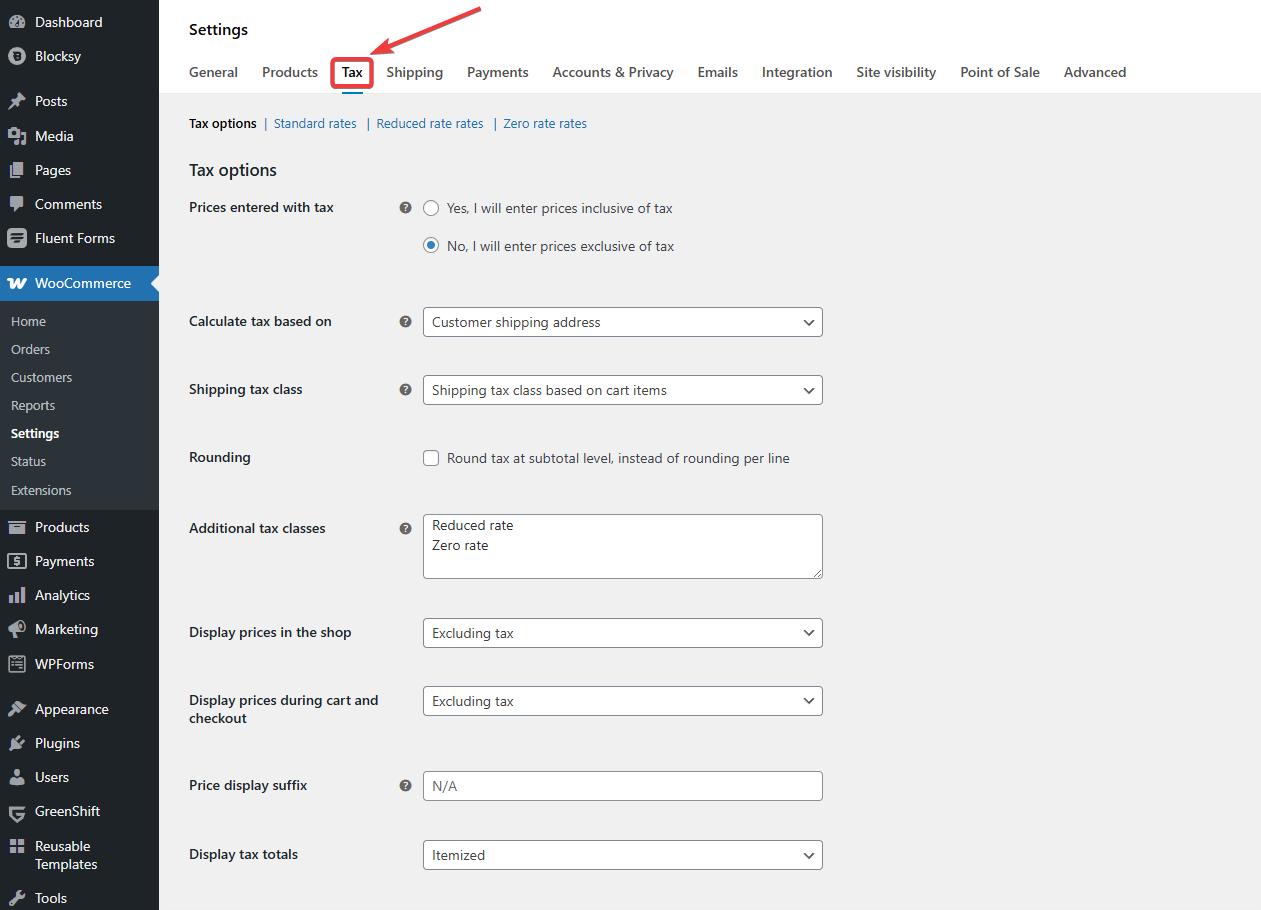Click the Price display suffix input field
Screen dimensions: 1261x910
(622, 786)
